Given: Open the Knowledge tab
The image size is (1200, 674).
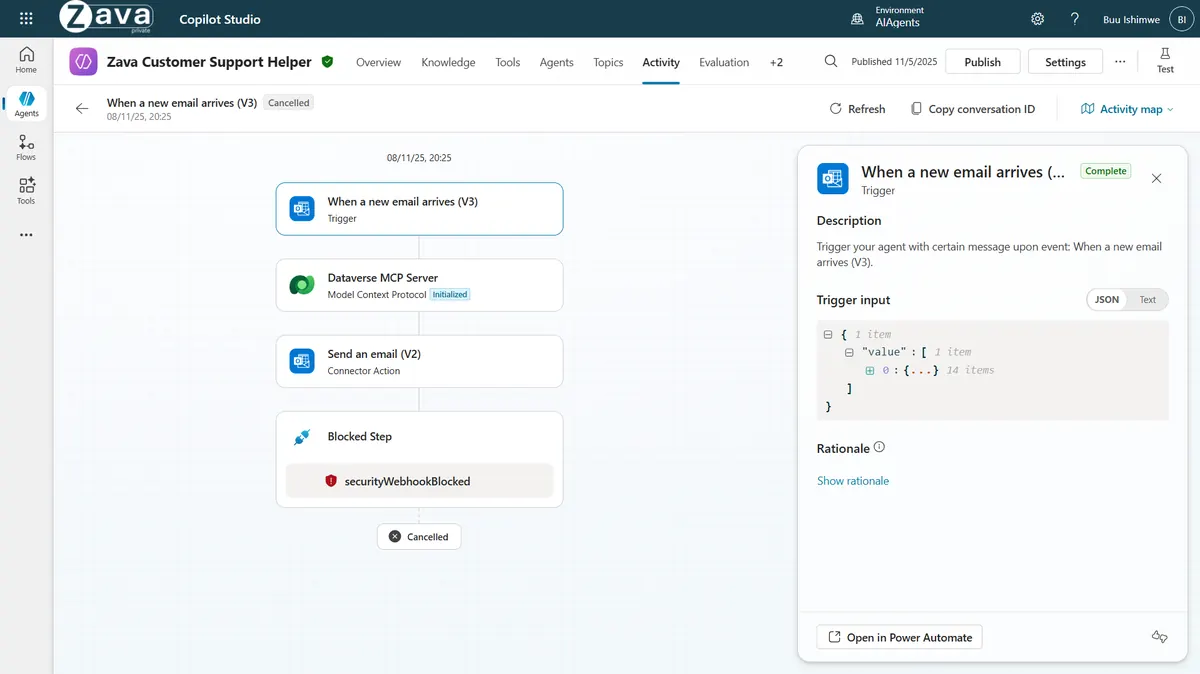Looking at the screenshot, I should 448,62.
